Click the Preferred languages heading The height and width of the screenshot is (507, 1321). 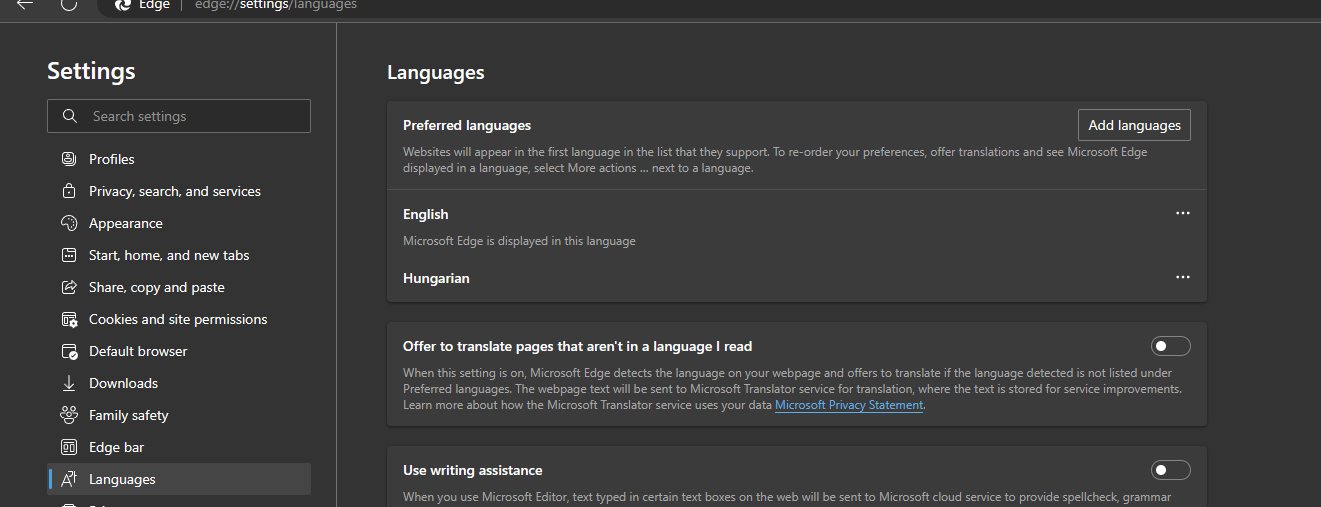tap(467, 125)
